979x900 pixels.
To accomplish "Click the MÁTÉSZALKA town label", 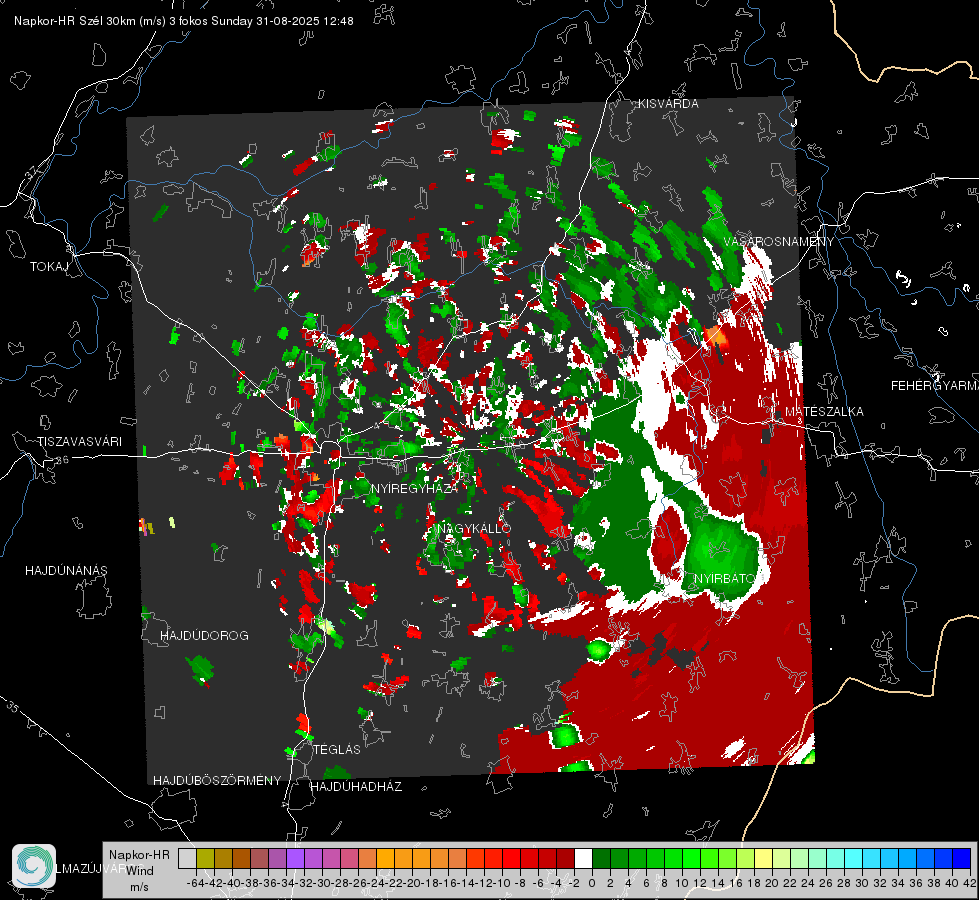I will (x=824, y=412).
